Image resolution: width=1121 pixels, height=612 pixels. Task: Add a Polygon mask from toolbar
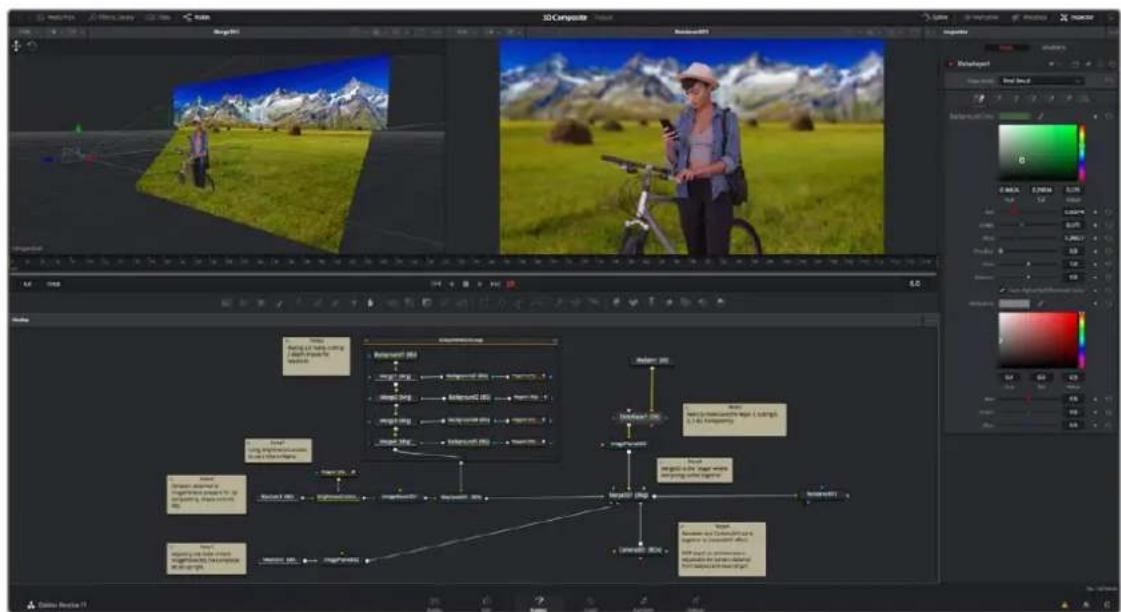pyautogui.click(x=518, y=302)
